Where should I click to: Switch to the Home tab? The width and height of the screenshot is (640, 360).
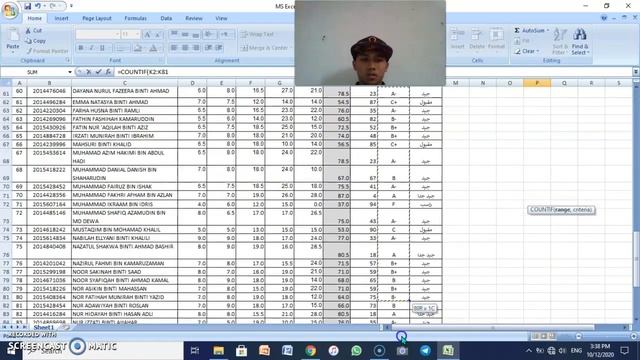[x=34, y=18]
